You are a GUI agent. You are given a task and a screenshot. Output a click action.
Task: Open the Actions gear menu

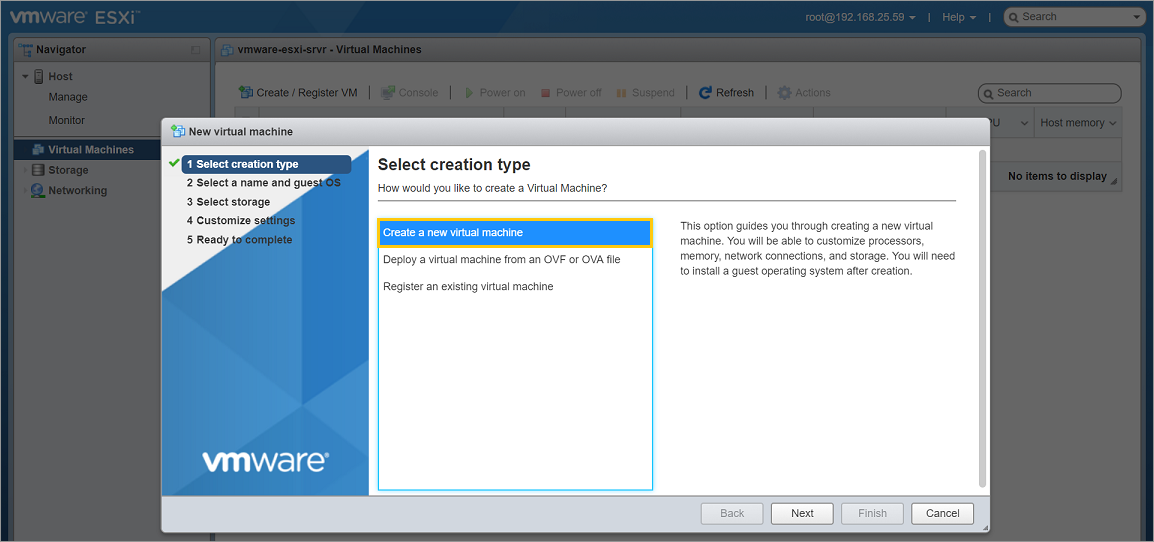[x=785, y=92]
